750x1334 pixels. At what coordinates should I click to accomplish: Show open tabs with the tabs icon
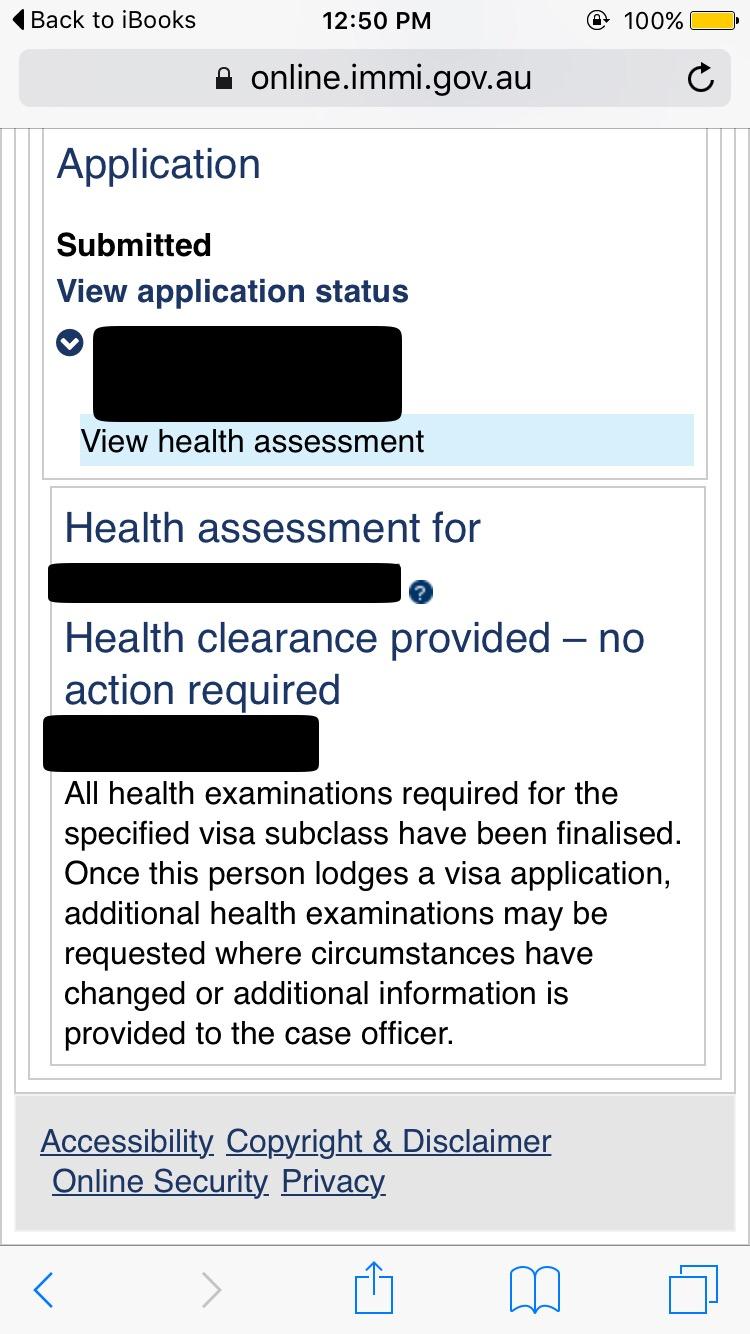(x=692, y=1289)
